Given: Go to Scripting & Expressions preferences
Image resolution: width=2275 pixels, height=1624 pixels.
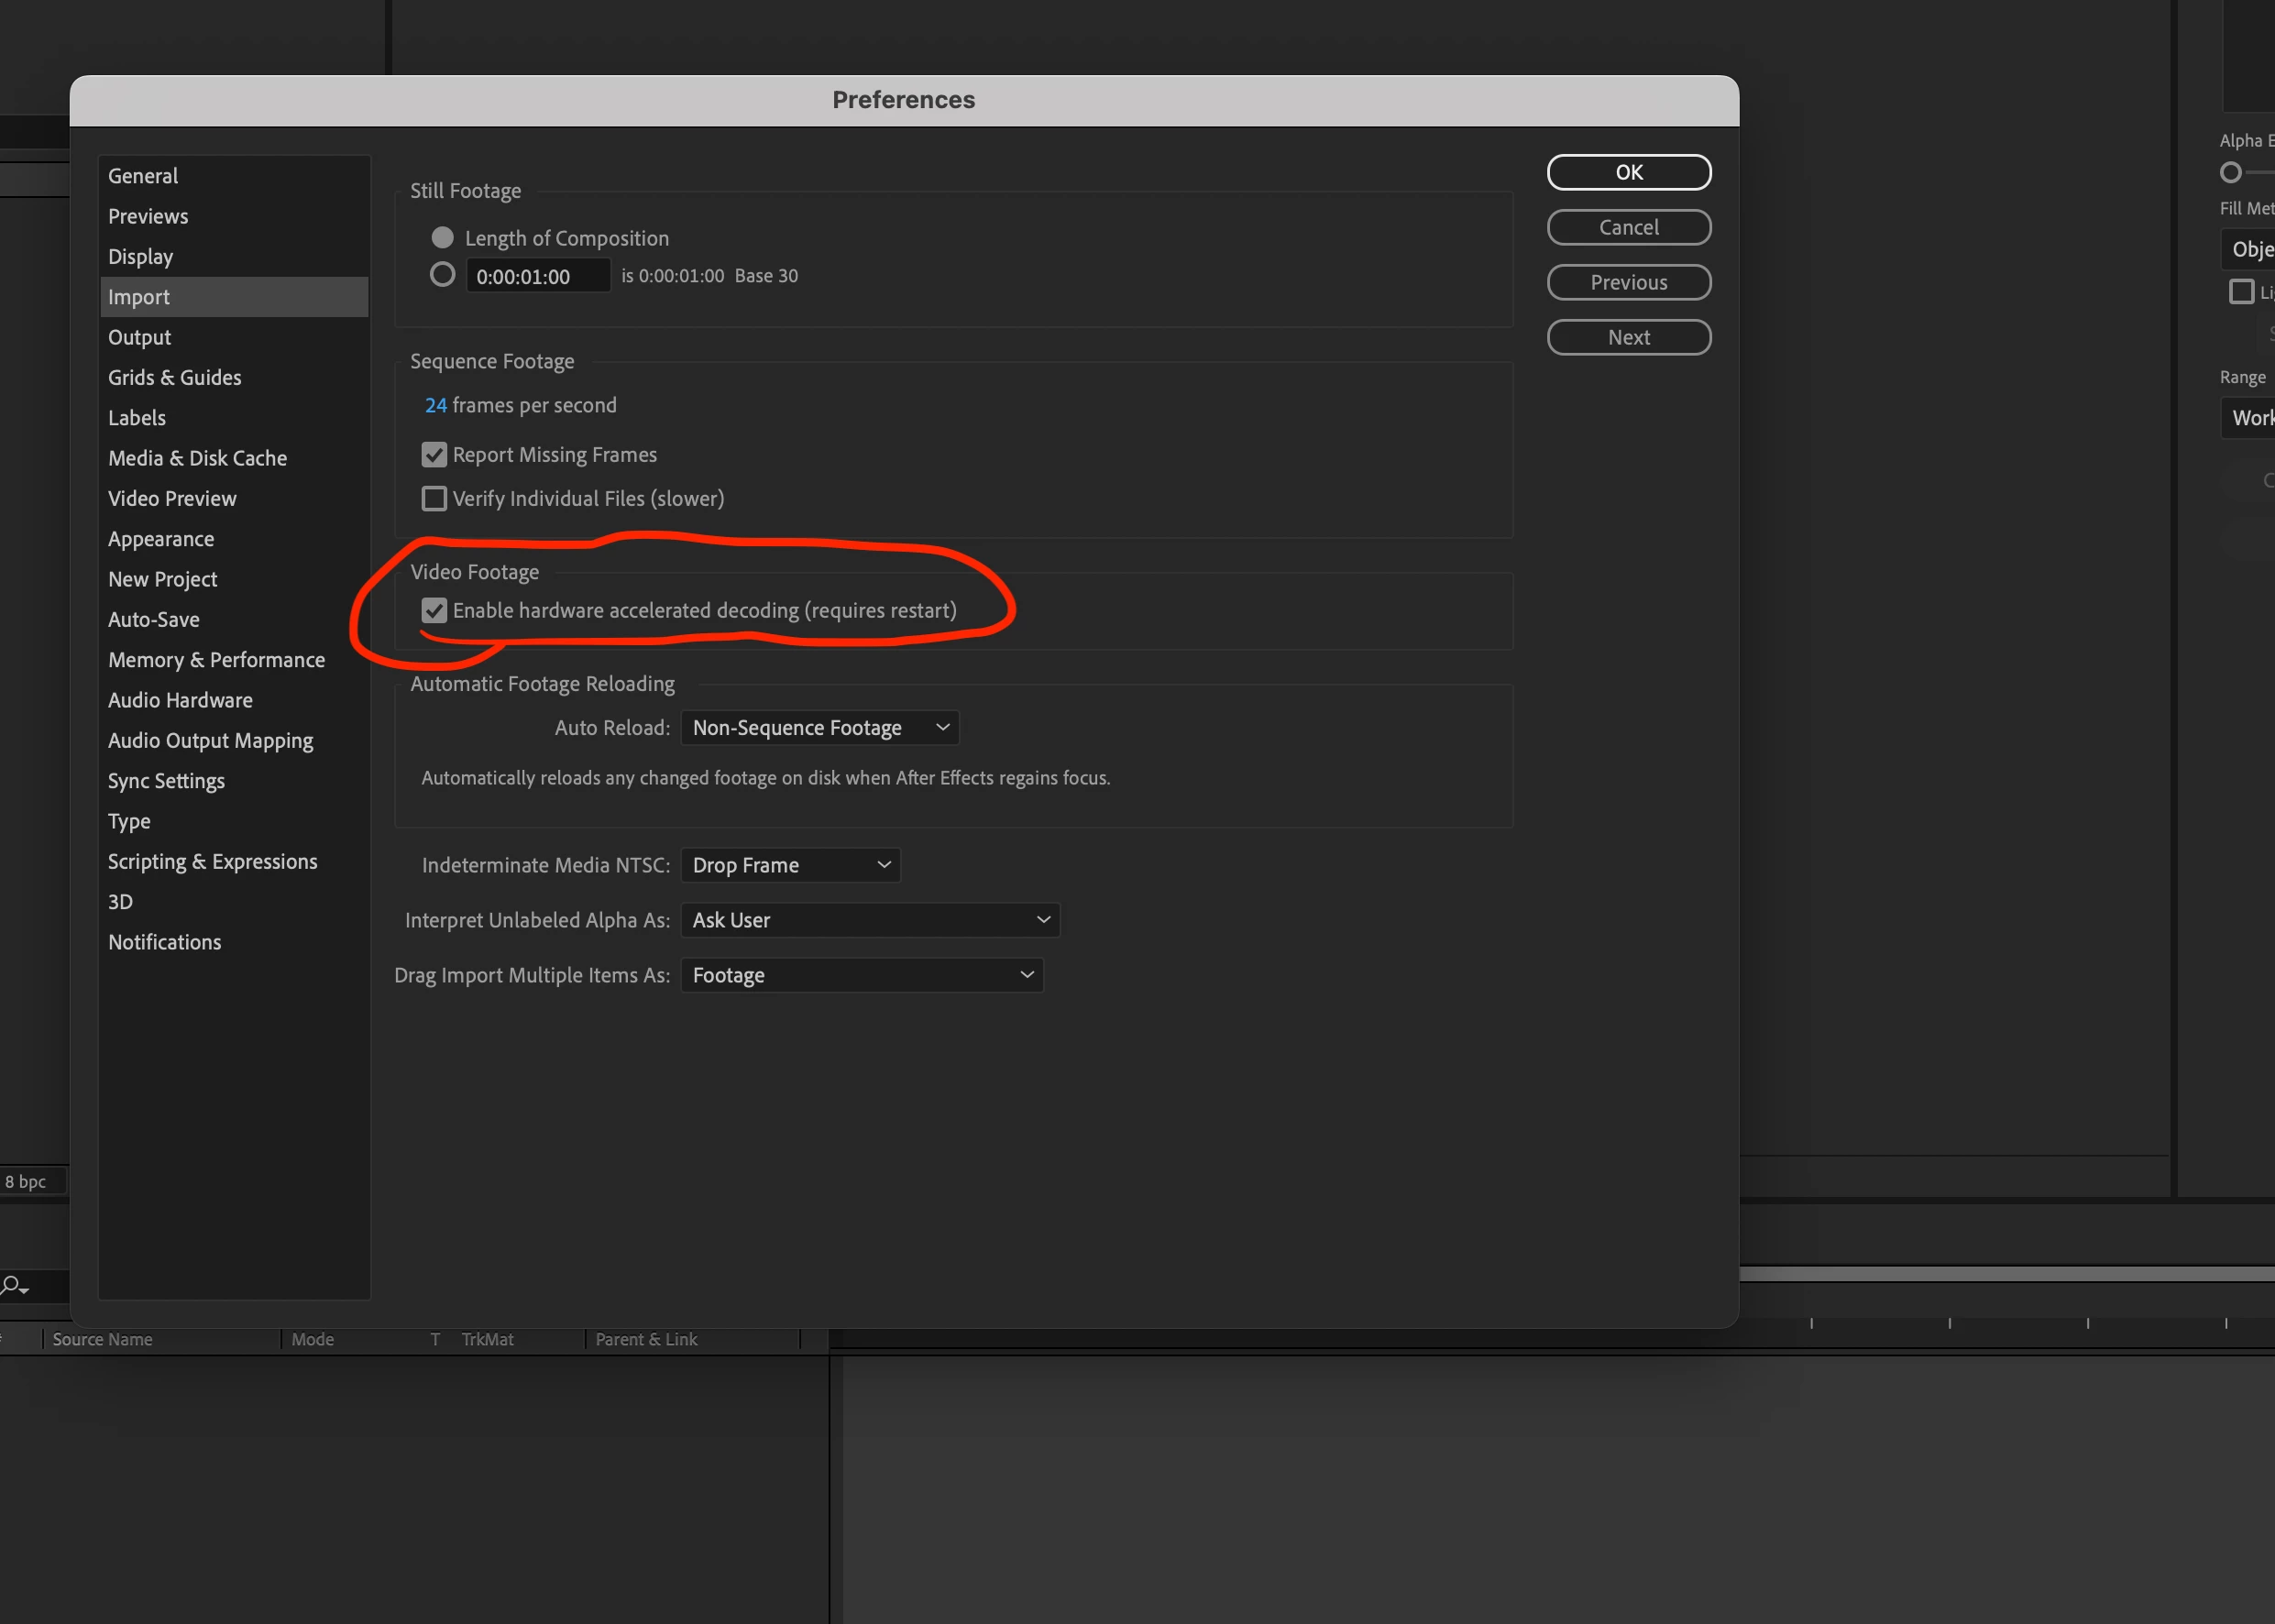Looking at the screenshot, I should tap(212, 861).
